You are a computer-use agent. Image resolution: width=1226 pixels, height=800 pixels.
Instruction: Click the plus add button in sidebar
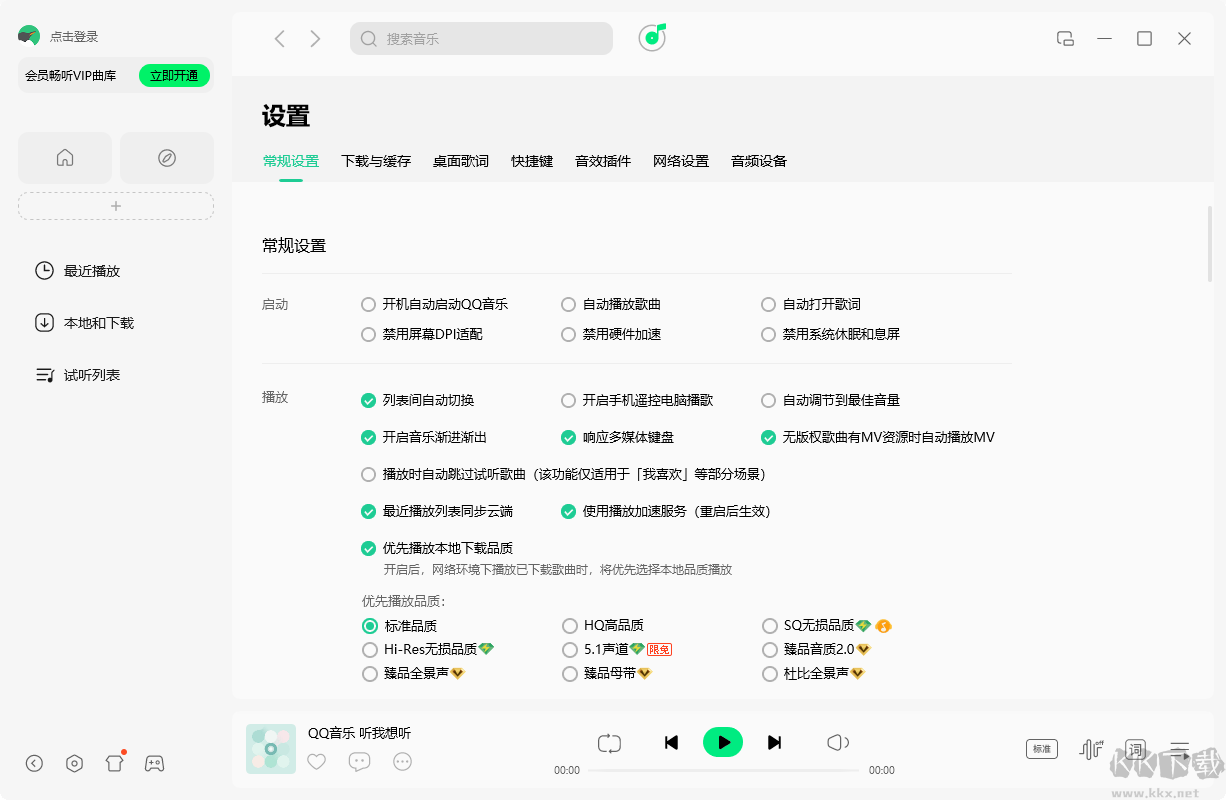(x=116, y=206)
